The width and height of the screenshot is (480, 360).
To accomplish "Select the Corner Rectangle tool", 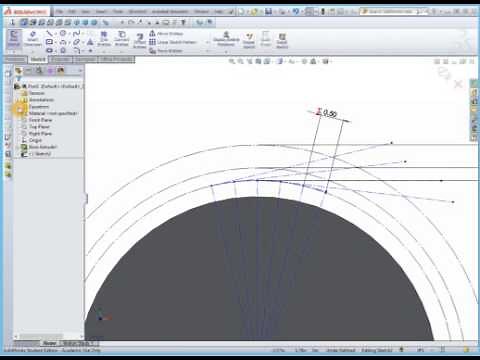I will coord(49,42).
